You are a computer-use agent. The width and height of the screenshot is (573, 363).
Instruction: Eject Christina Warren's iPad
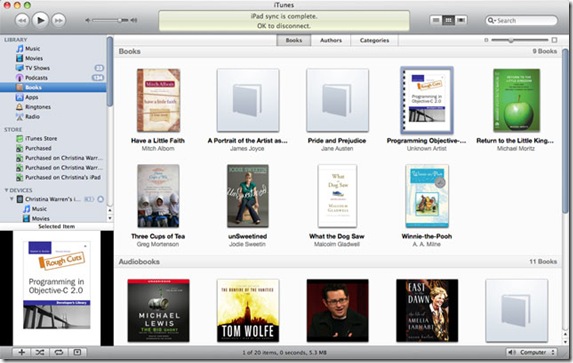pyautogui.click(x=100, y=199)
